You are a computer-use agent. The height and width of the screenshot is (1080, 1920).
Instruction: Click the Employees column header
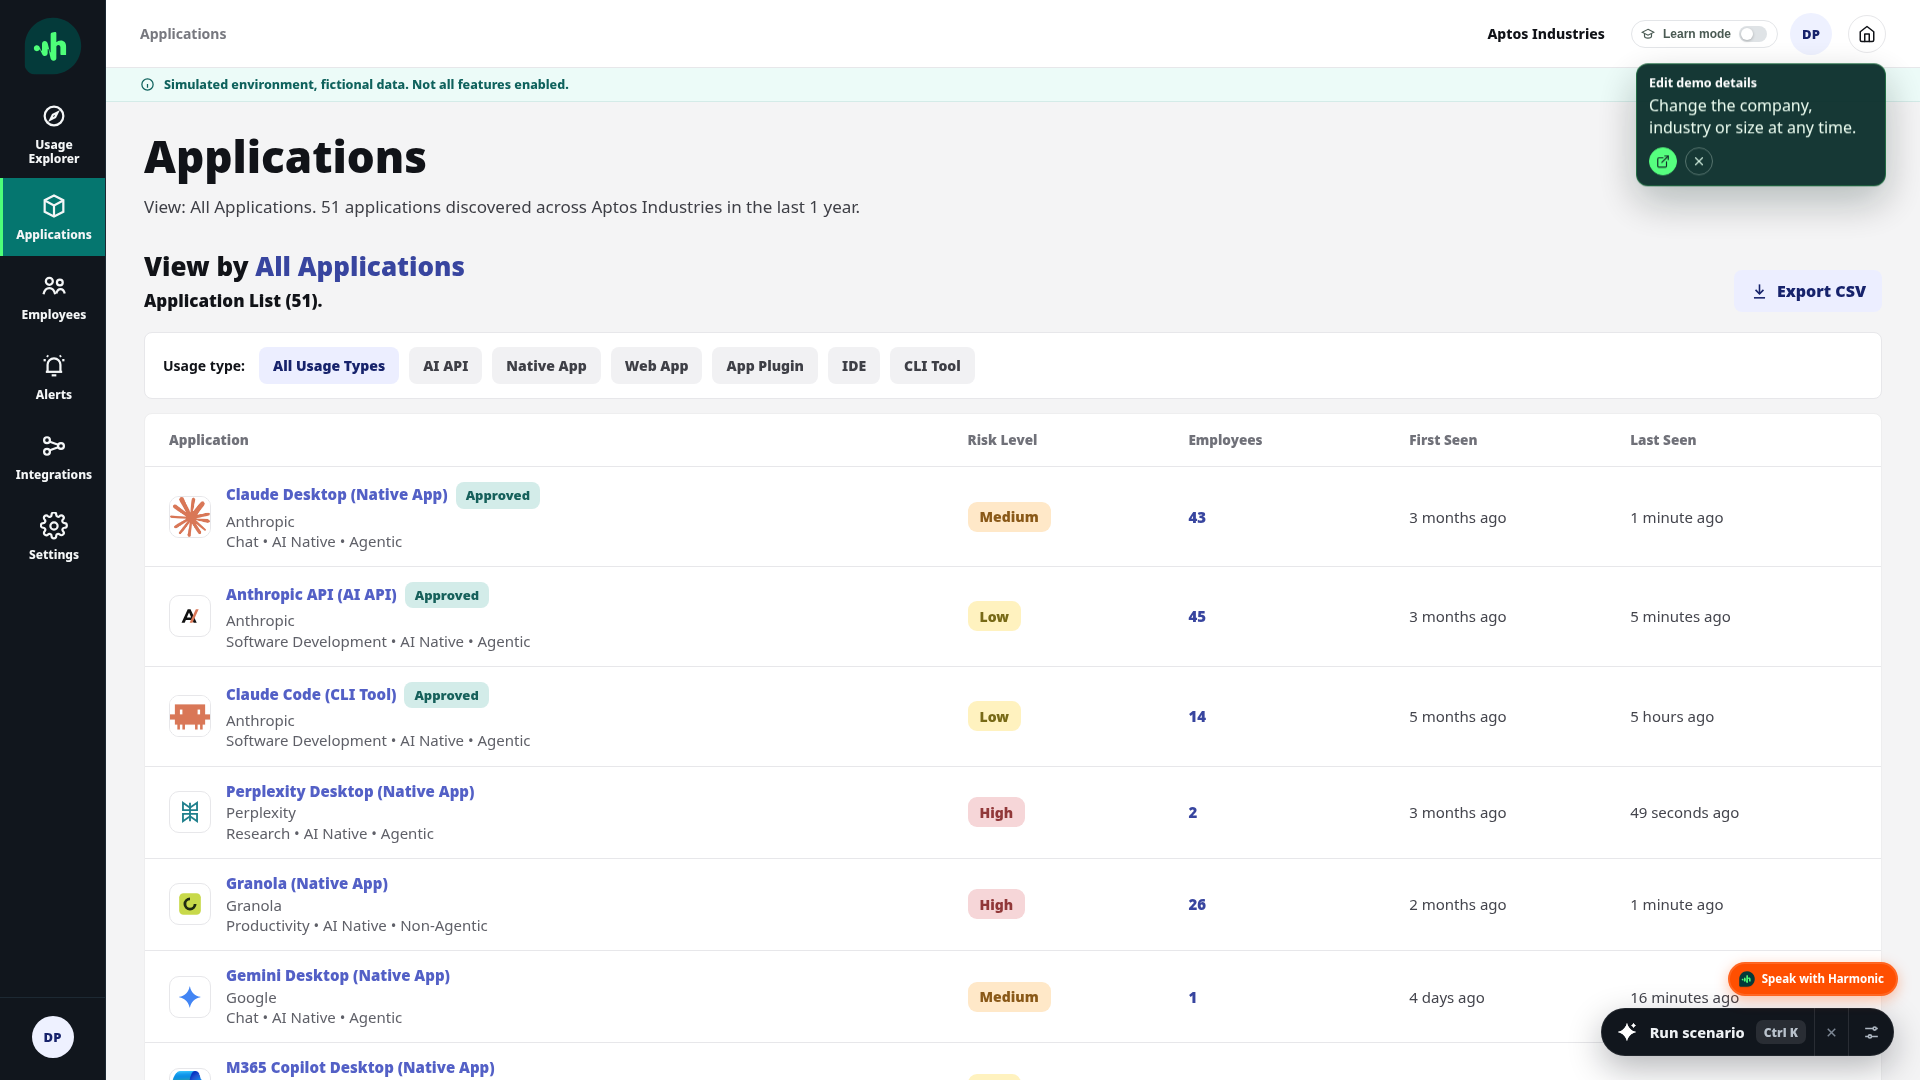point(1225,440)
